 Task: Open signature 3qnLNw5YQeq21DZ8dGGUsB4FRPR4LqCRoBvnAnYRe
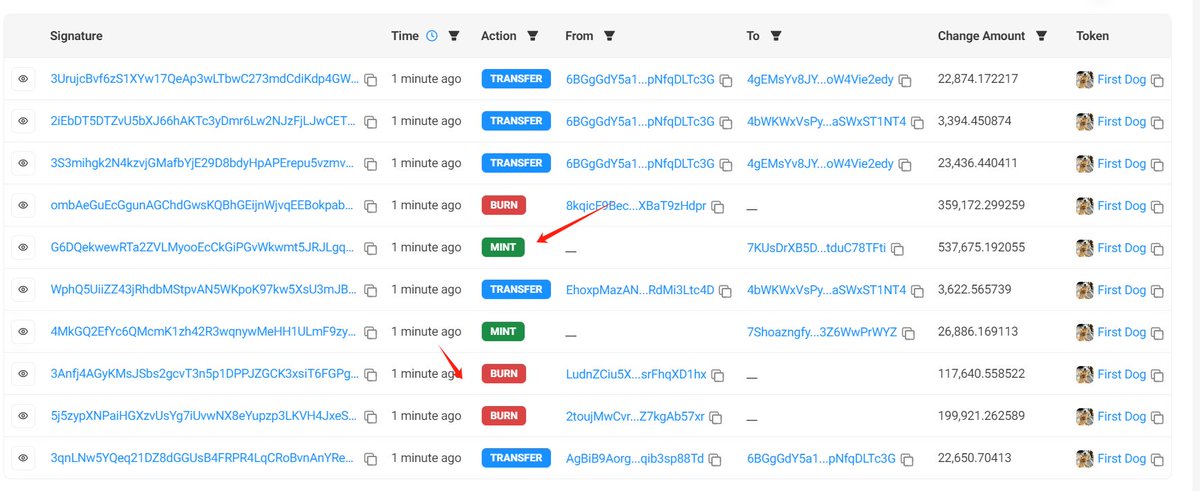click(x=203, y=458)
